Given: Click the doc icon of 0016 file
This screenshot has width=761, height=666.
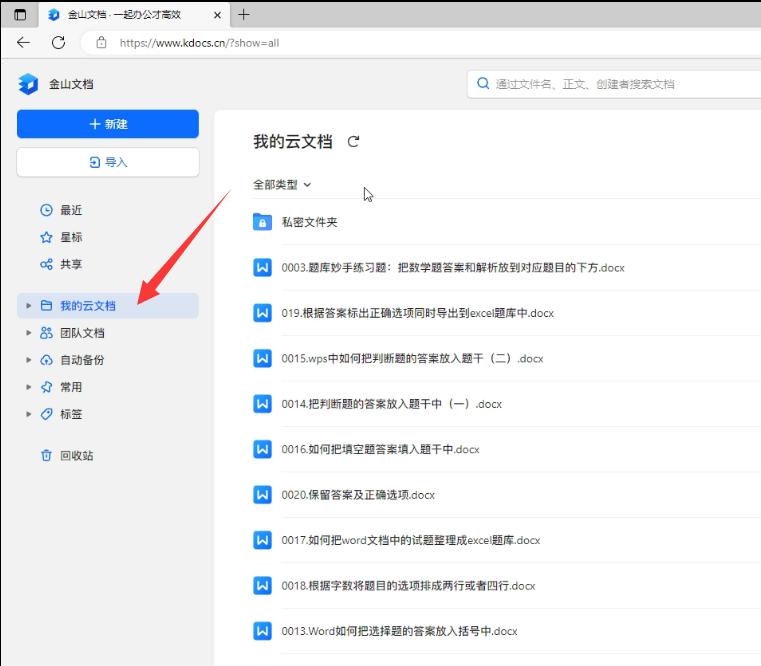Looking at the screenshot, I should pyautogui.click(x=263, y=449).
